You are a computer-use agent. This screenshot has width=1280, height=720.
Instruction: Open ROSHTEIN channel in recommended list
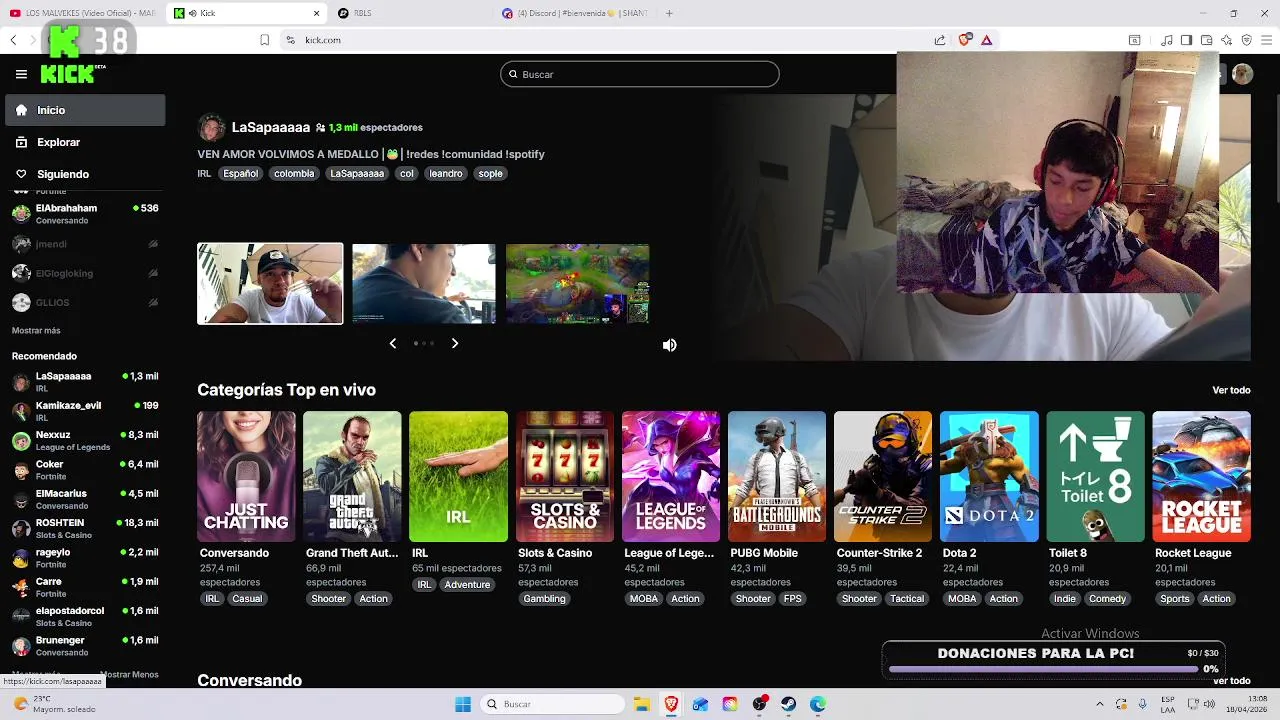point(85,529)
